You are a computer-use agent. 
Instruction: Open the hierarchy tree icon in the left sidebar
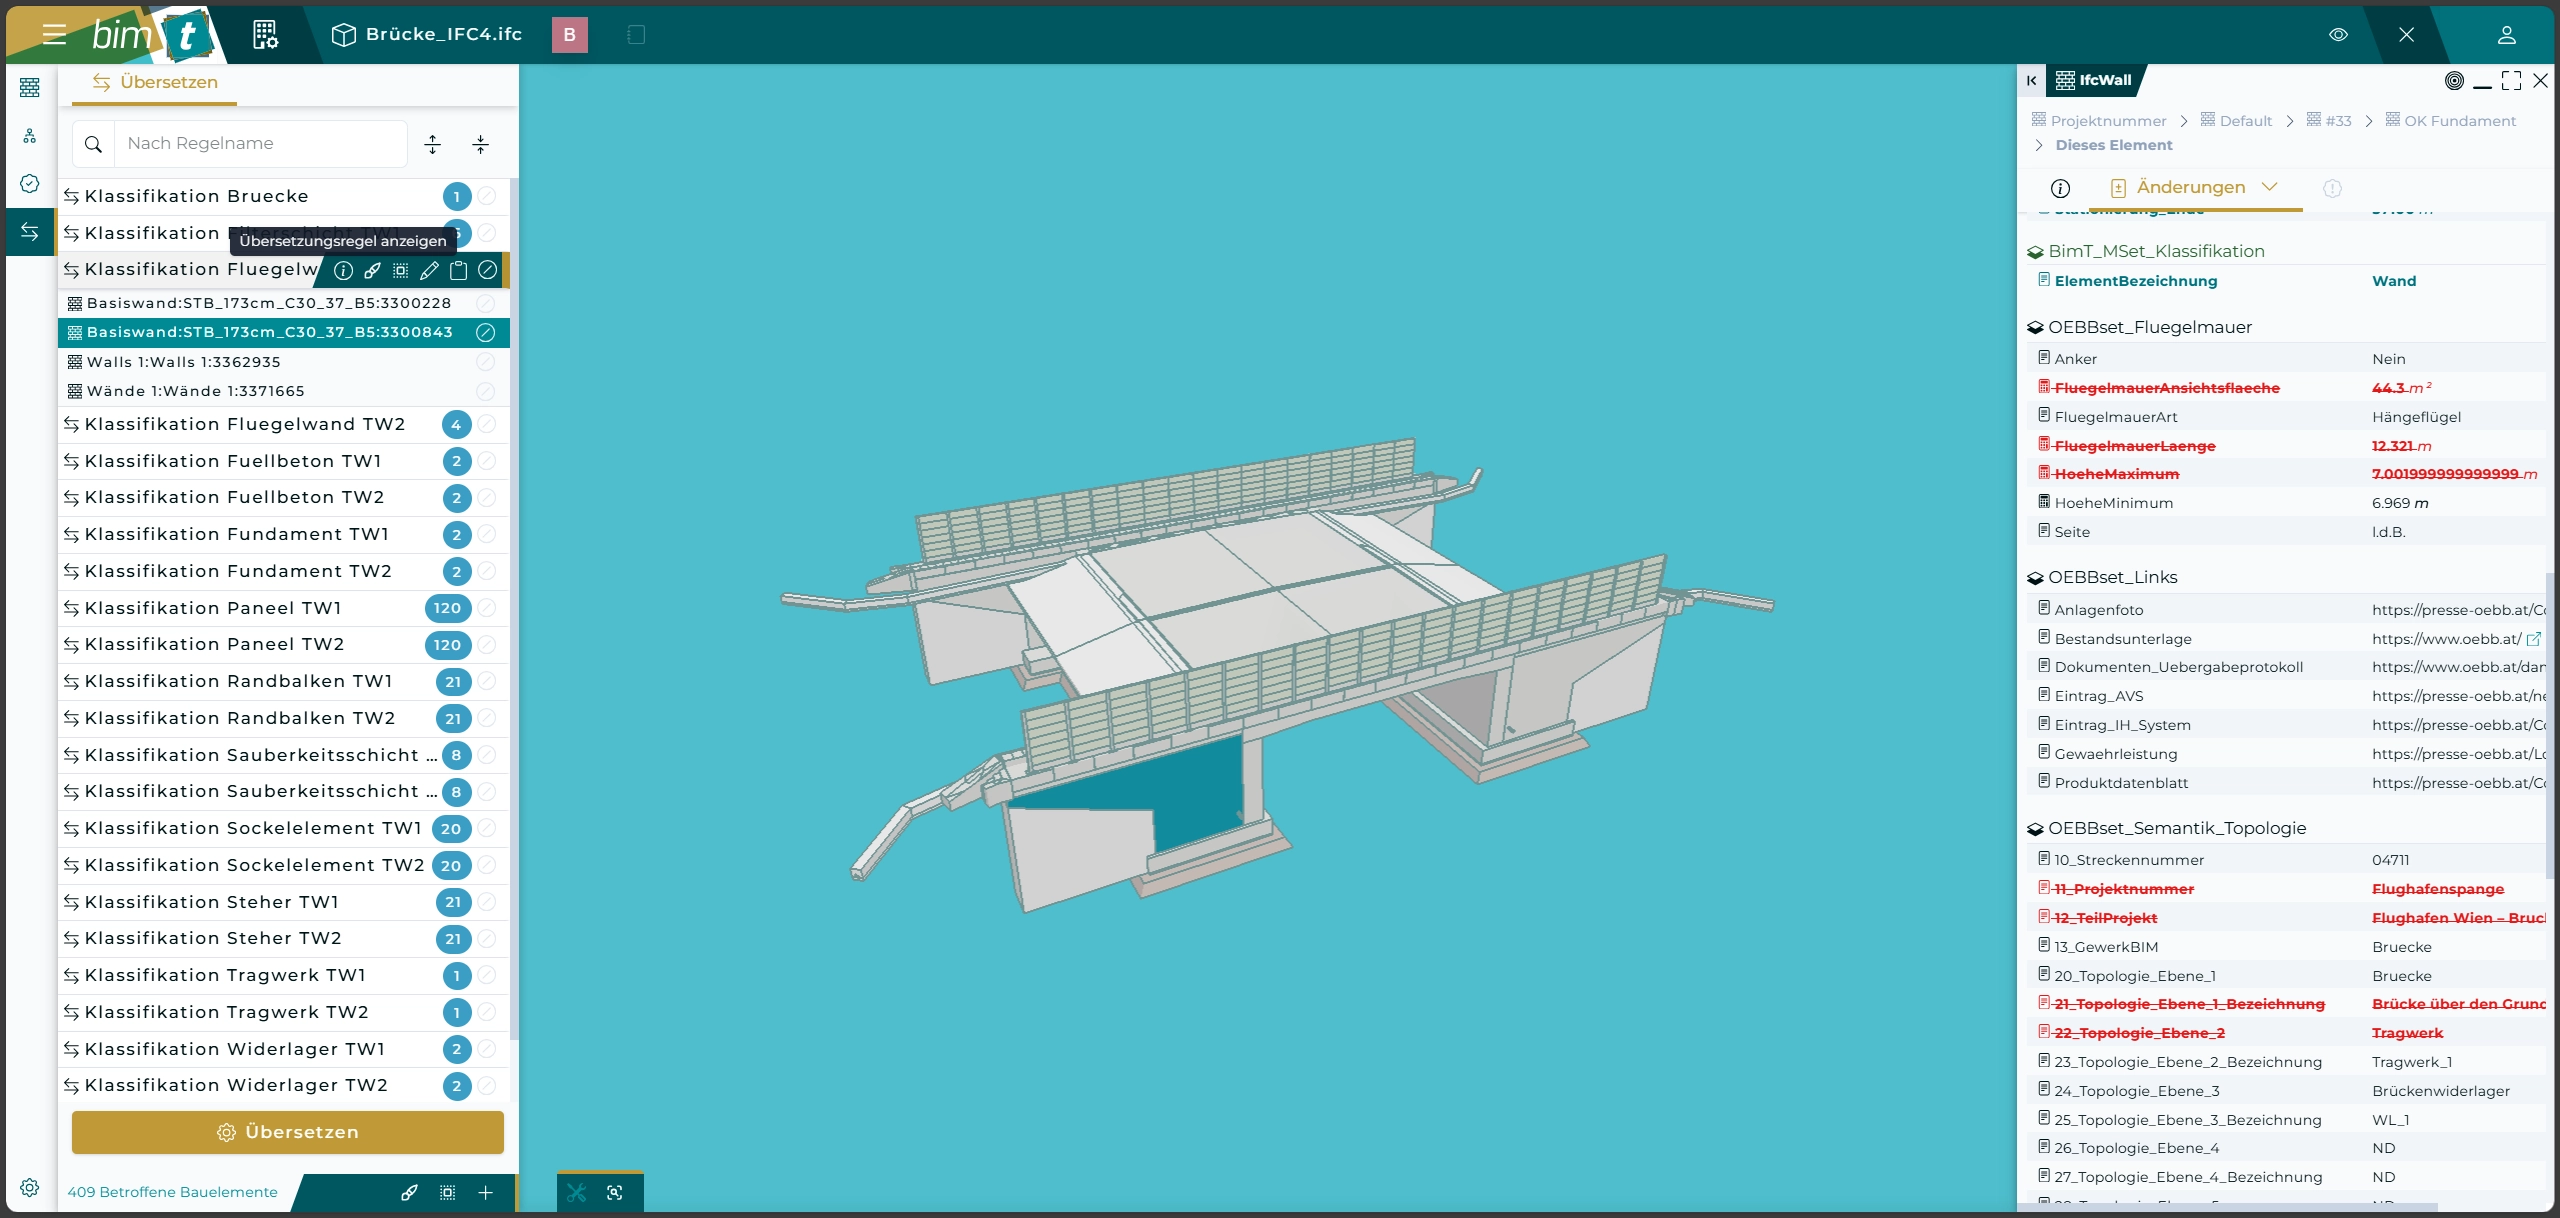30,136
